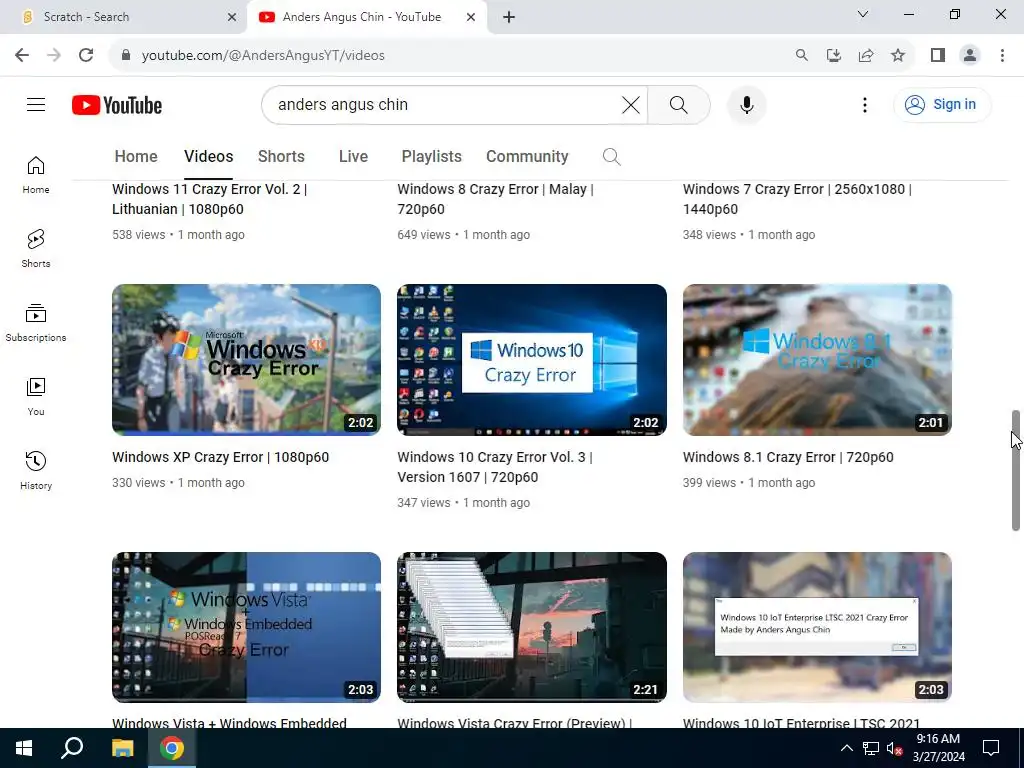Toggle Chrome side panel

pos(938,55)
